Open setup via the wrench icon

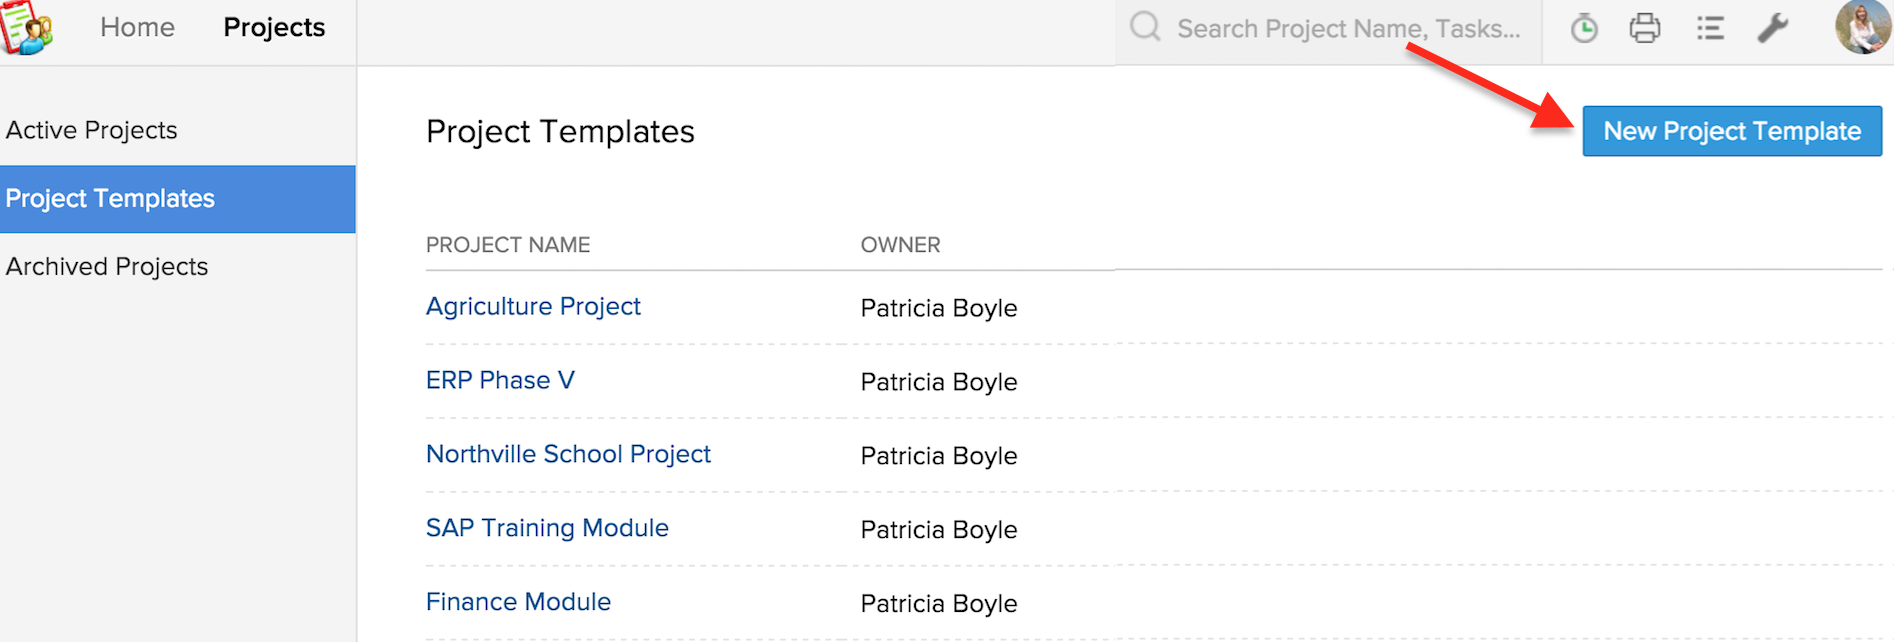coord(1773,28)
